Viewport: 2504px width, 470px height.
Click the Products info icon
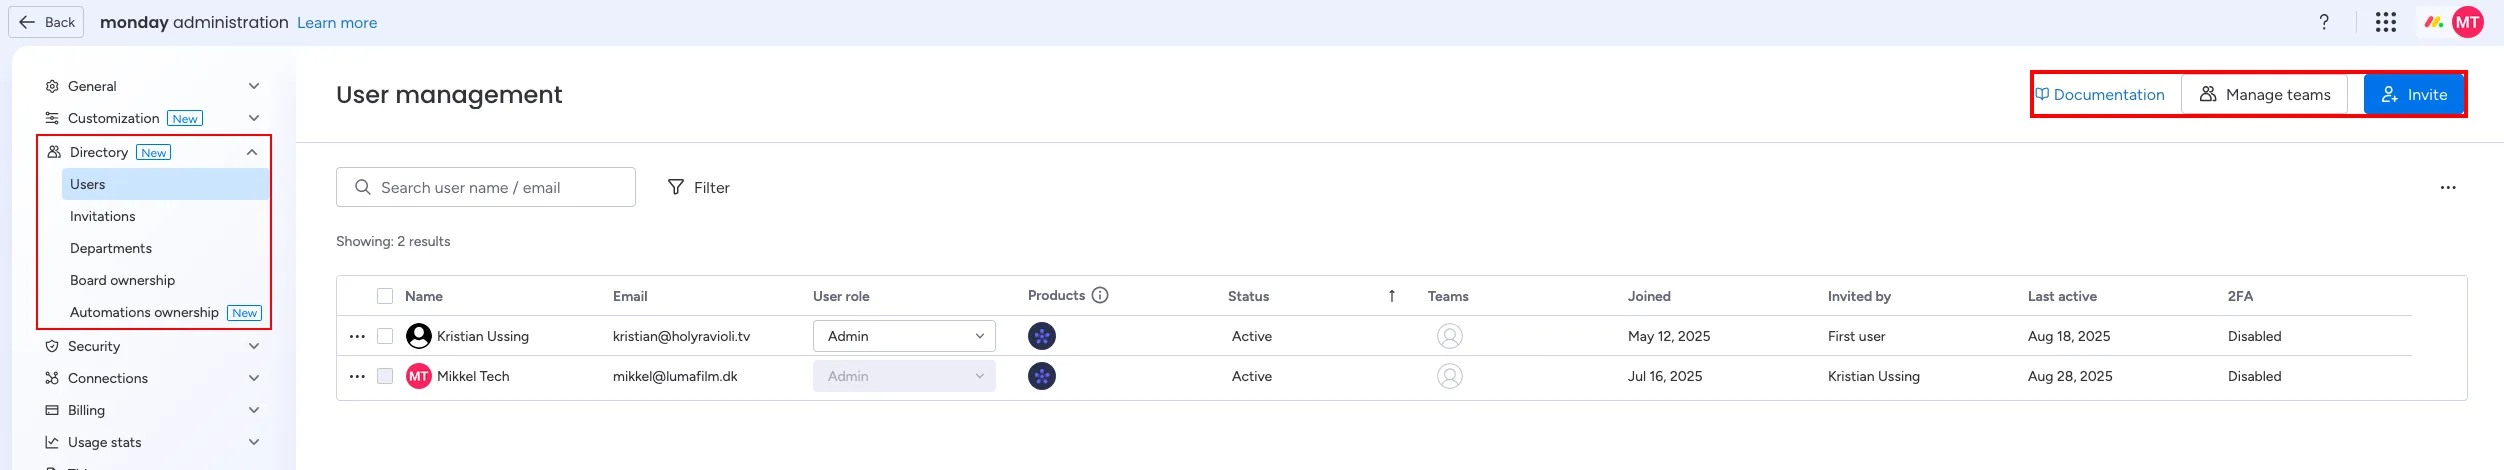pos(1100,295)
